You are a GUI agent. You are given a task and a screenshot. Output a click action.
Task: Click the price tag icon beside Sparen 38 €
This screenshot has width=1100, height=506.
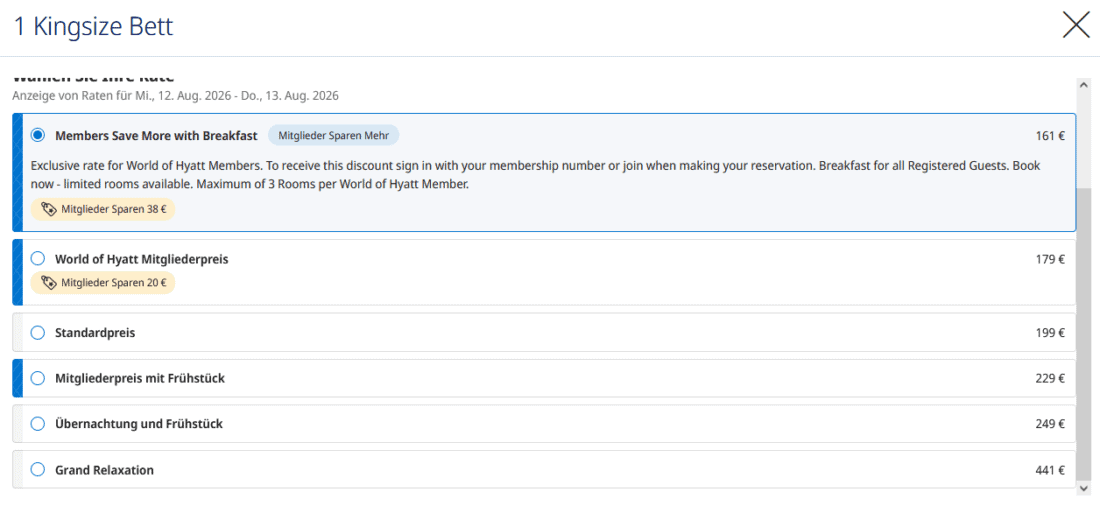(x=49, y=209)
